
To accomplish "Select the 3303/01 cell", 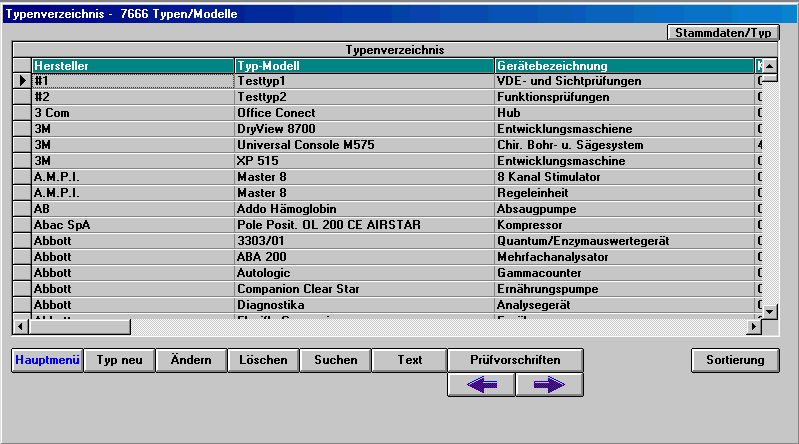I will point(364,241).
